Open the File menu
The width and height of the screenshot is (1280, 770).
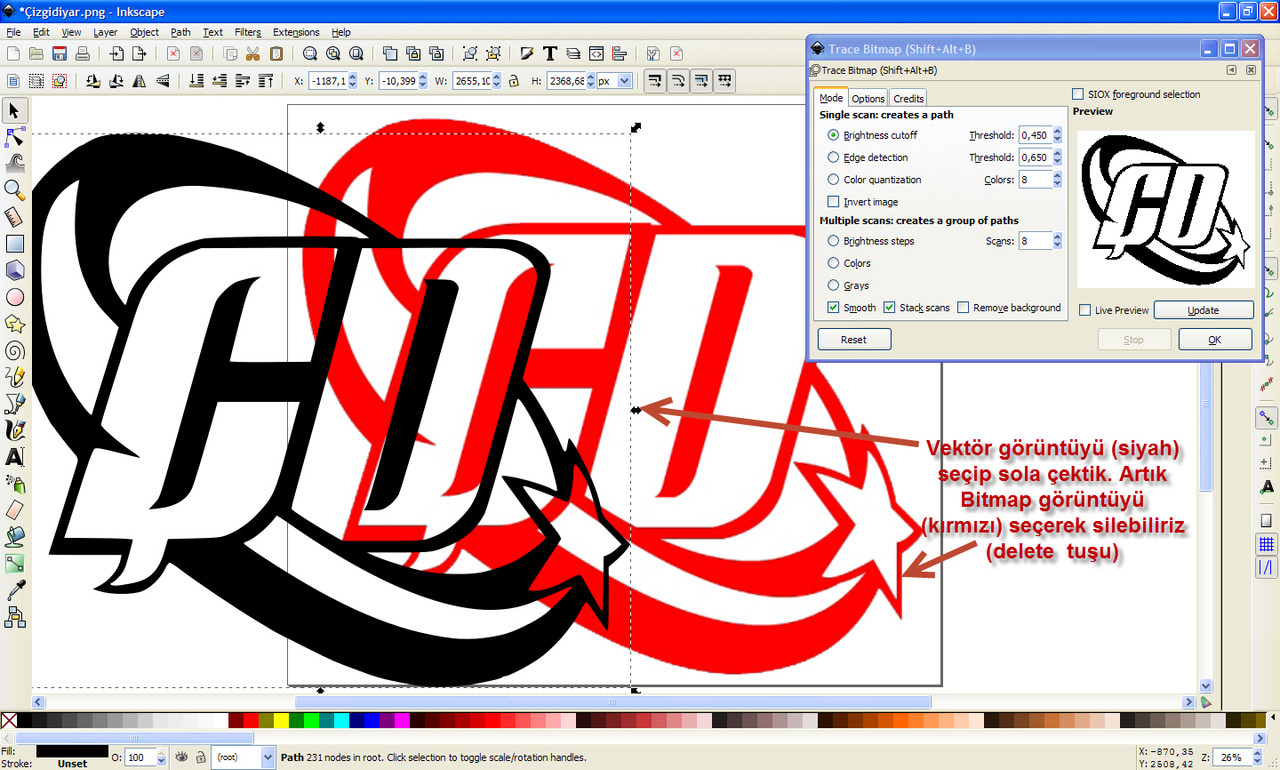[x=13, y=32]
